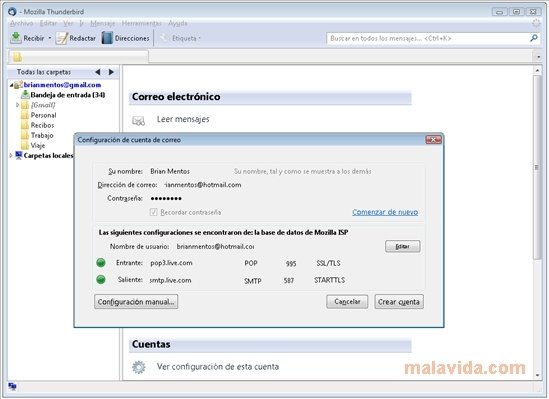Click the Bandeja de entrada inbox icon
Image resolution: width=549 pixels, height=399 pixels.
[x=25, y=94]
